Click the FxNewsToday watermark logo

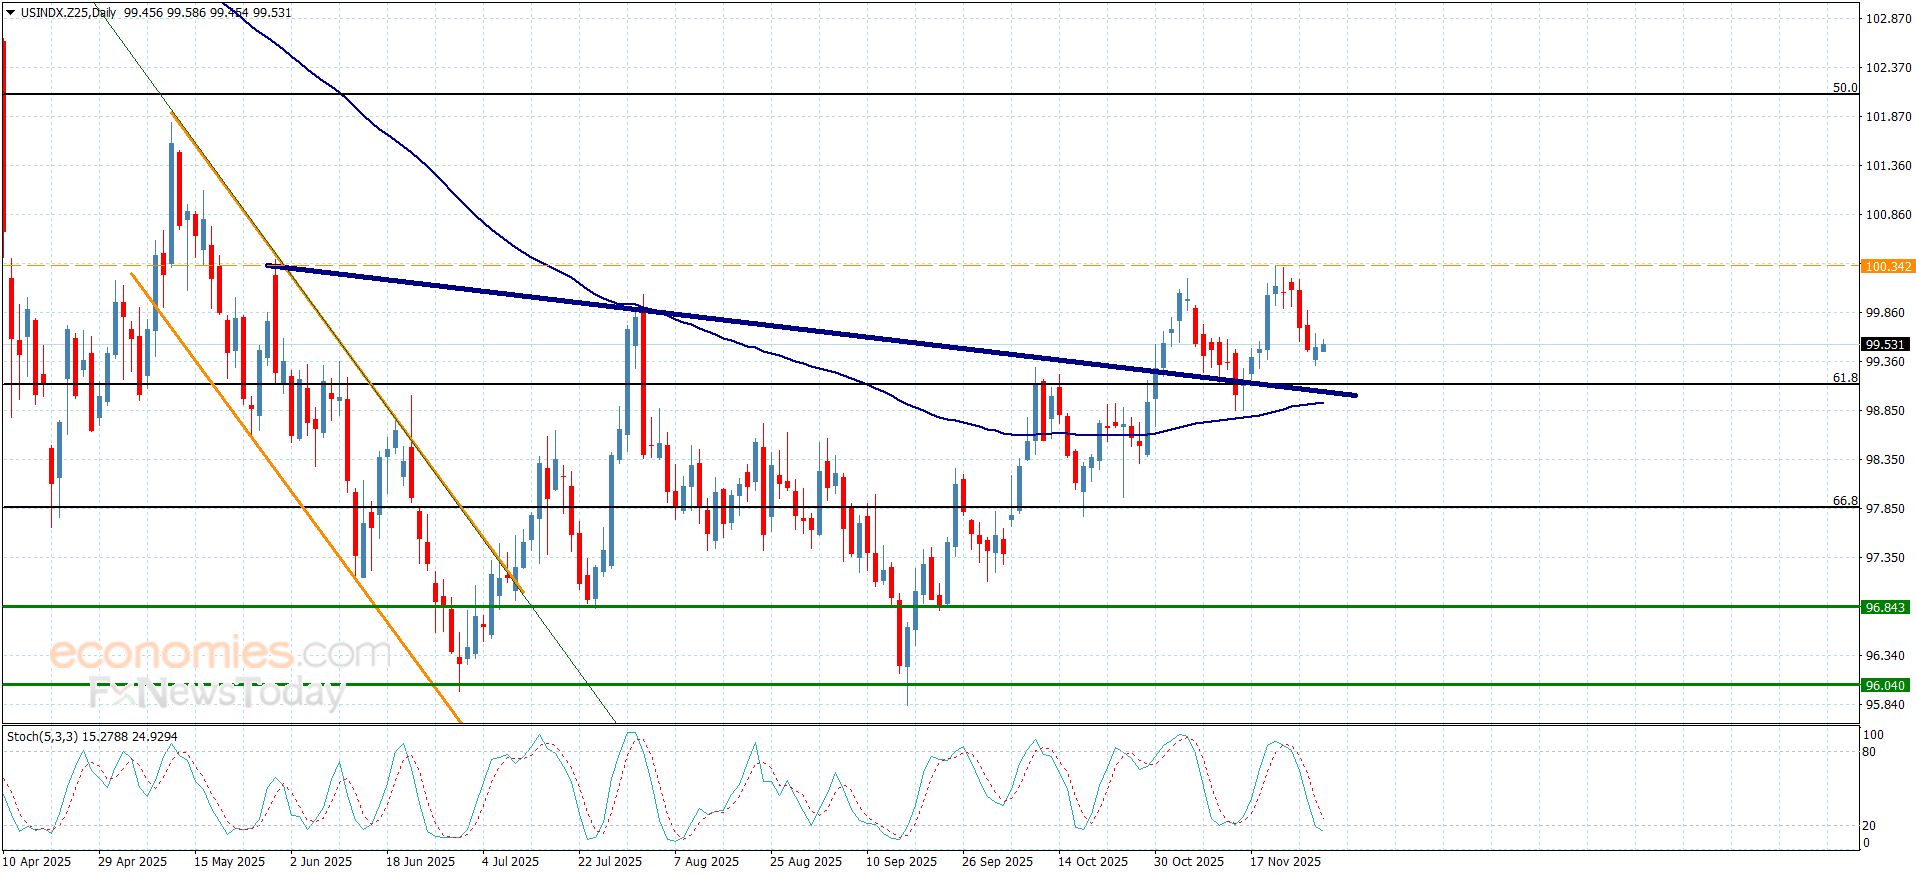pyautogui.click(x=216, y=692)
